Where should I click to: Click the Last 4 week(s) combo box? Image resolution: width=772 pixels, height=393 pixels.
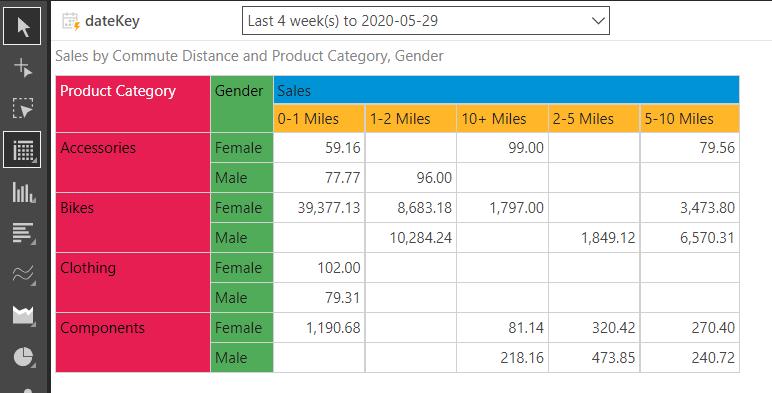(x=426, y=21)
